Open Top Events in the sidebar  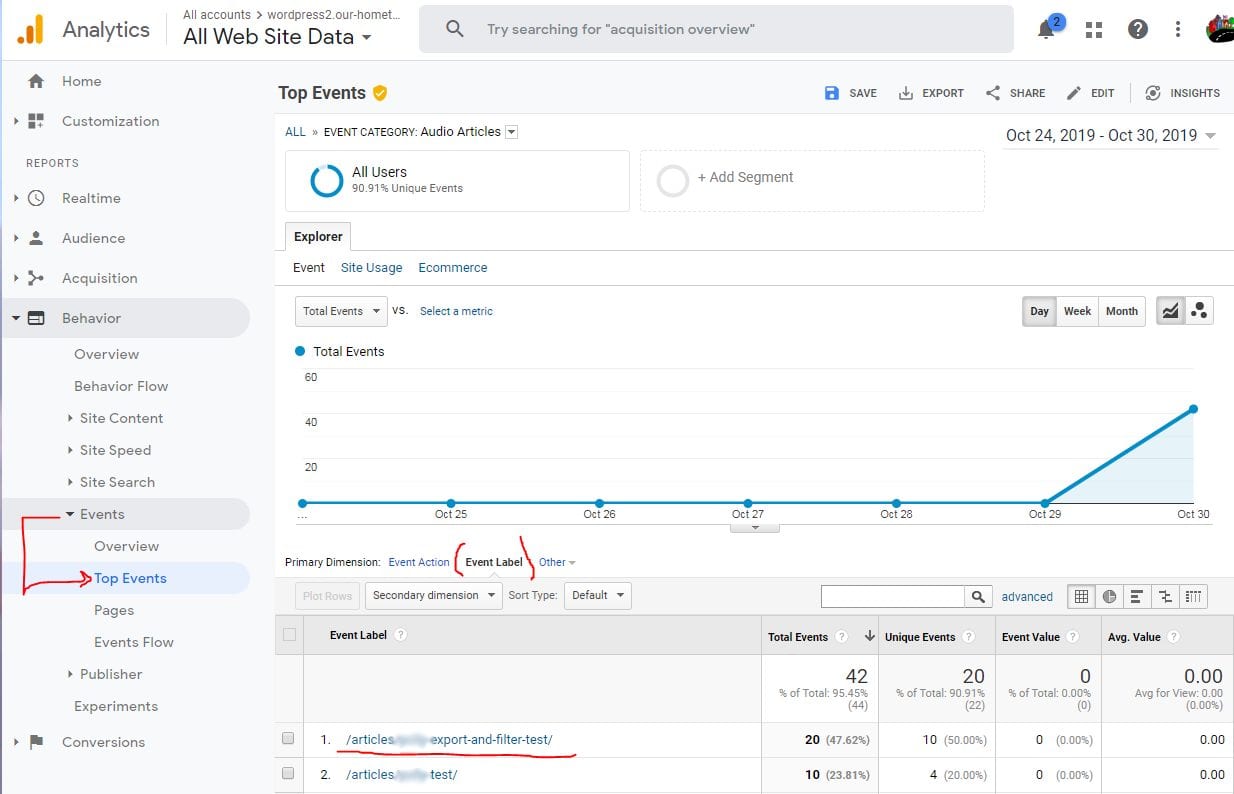(130, 578)
